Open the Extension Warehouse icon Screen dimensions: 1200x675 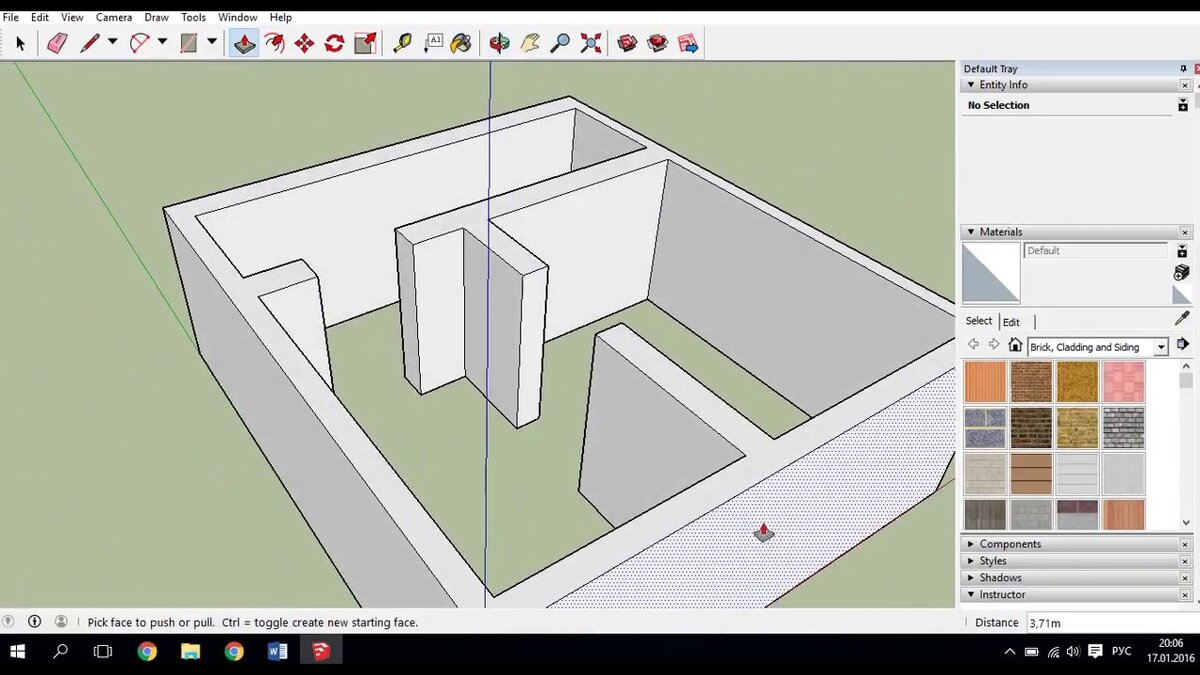pyautogui.click(x=657, y=43)
